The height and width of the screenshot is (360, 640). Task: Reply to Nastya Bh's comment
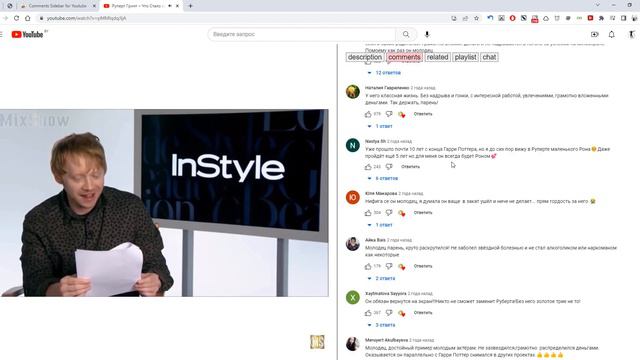(410, 167)
